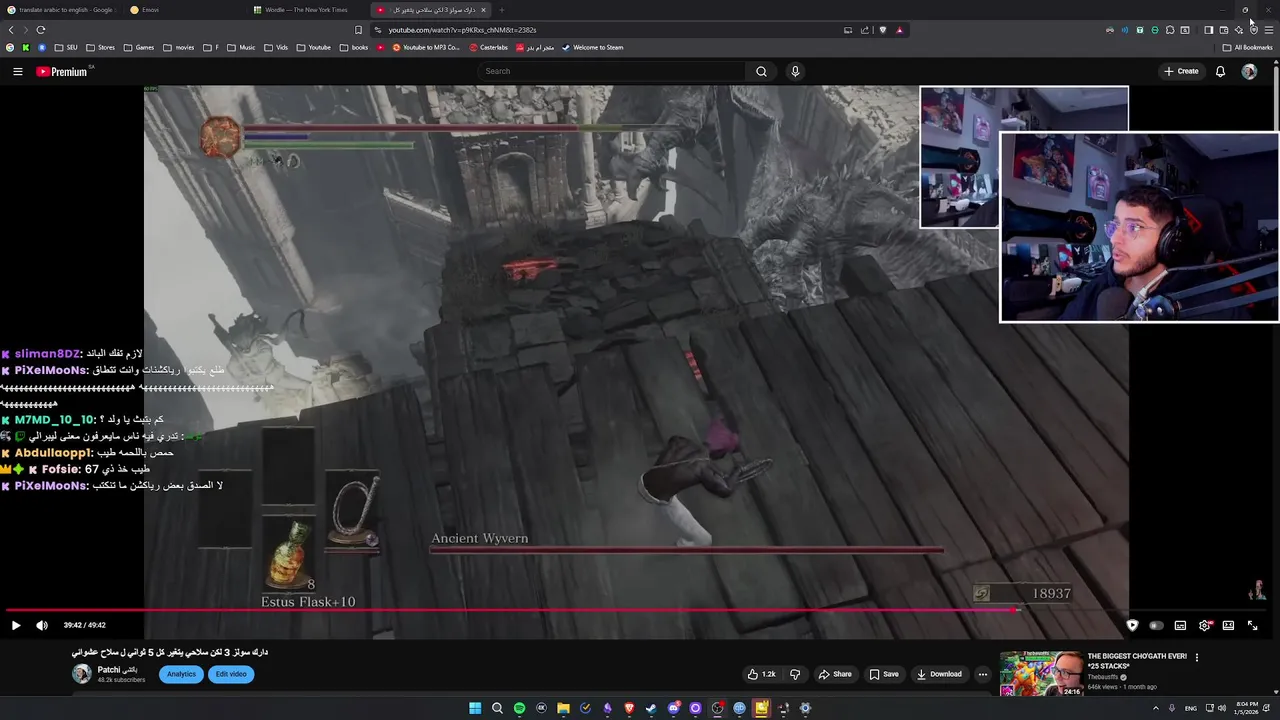Open the Music bookmarks folder

[x=241, y=47]
